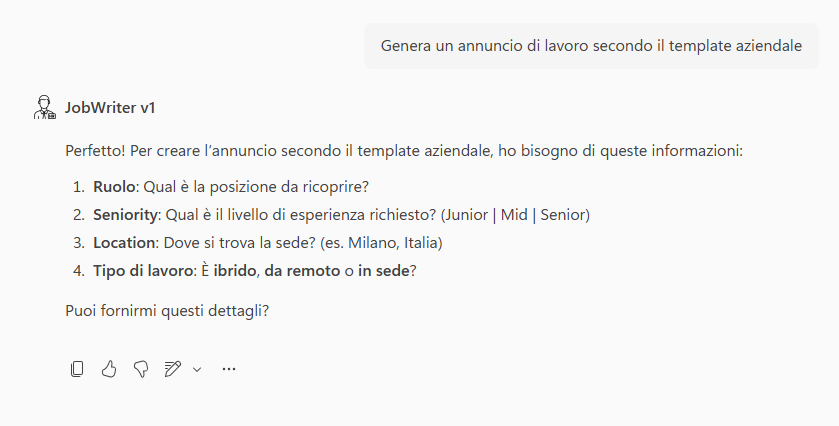Click the intro sentence starting with Perfetto!
The width and height of the screenshot is (839, 426).
tap(405, 151)
